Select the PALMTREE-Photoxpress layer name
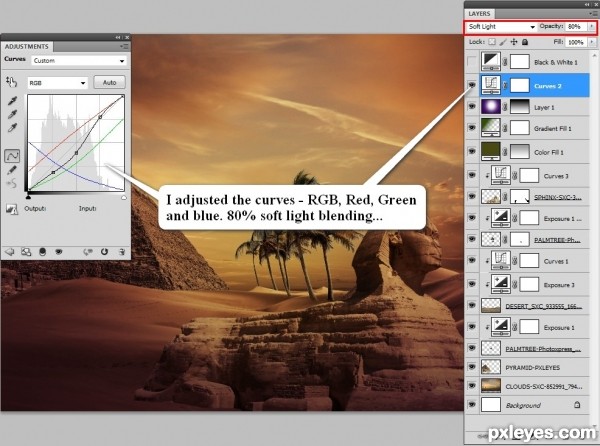The image size is (600, 446). tap(544, 348)
